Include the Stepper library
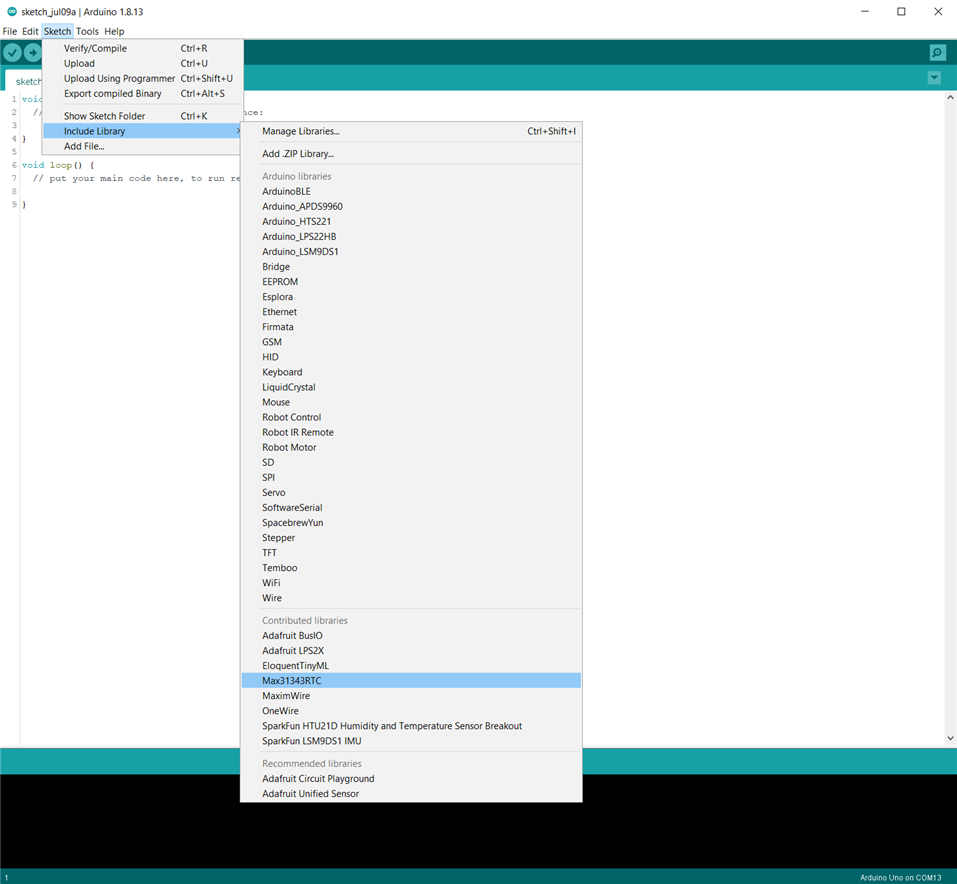This screenshot has width=957, height=884. (x=411, y=538)
